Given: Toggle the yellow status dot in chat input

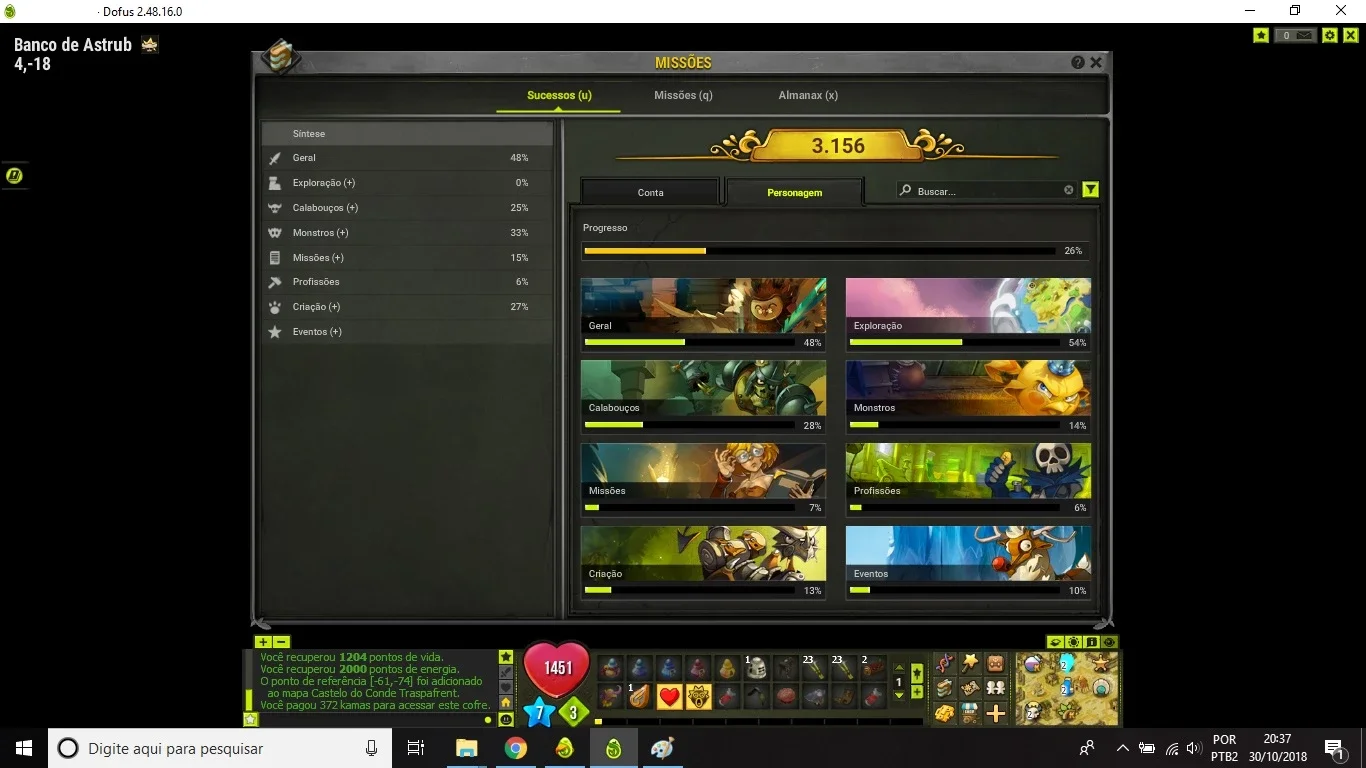Looking at the screenshot, I should click(488, 720).
